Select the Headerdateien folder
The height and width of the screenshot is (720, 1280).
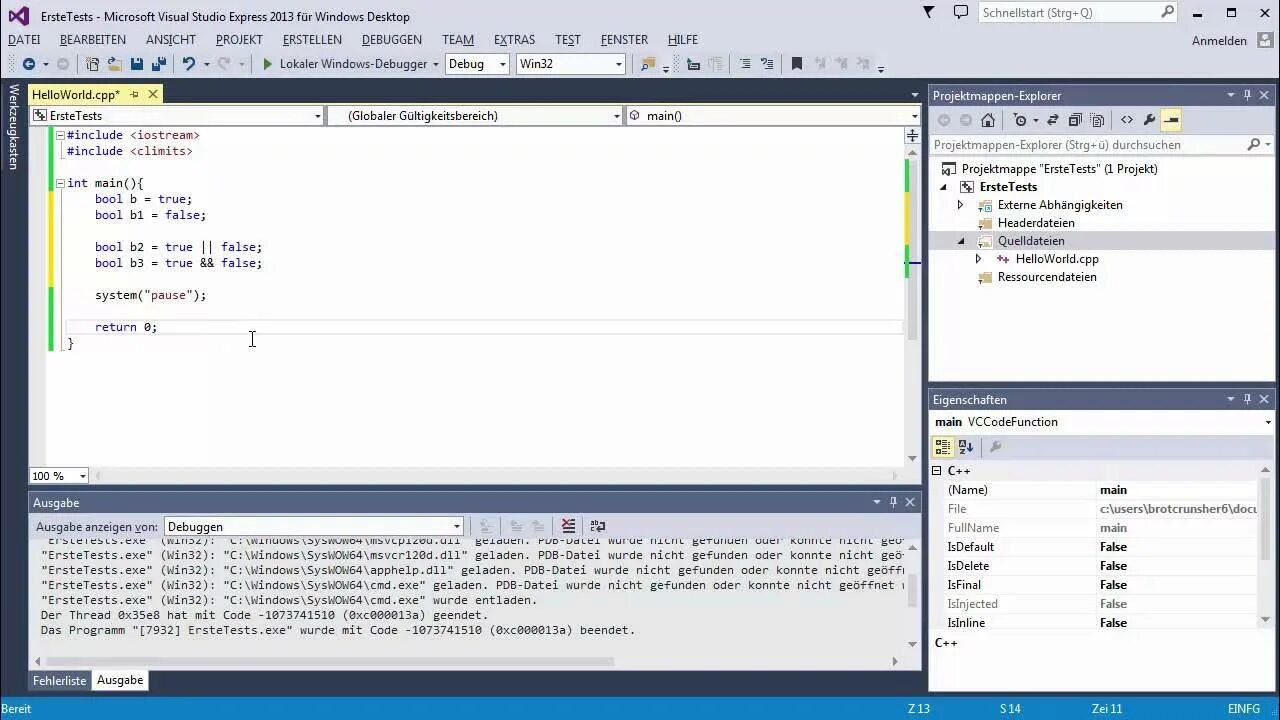point(1036,223)
